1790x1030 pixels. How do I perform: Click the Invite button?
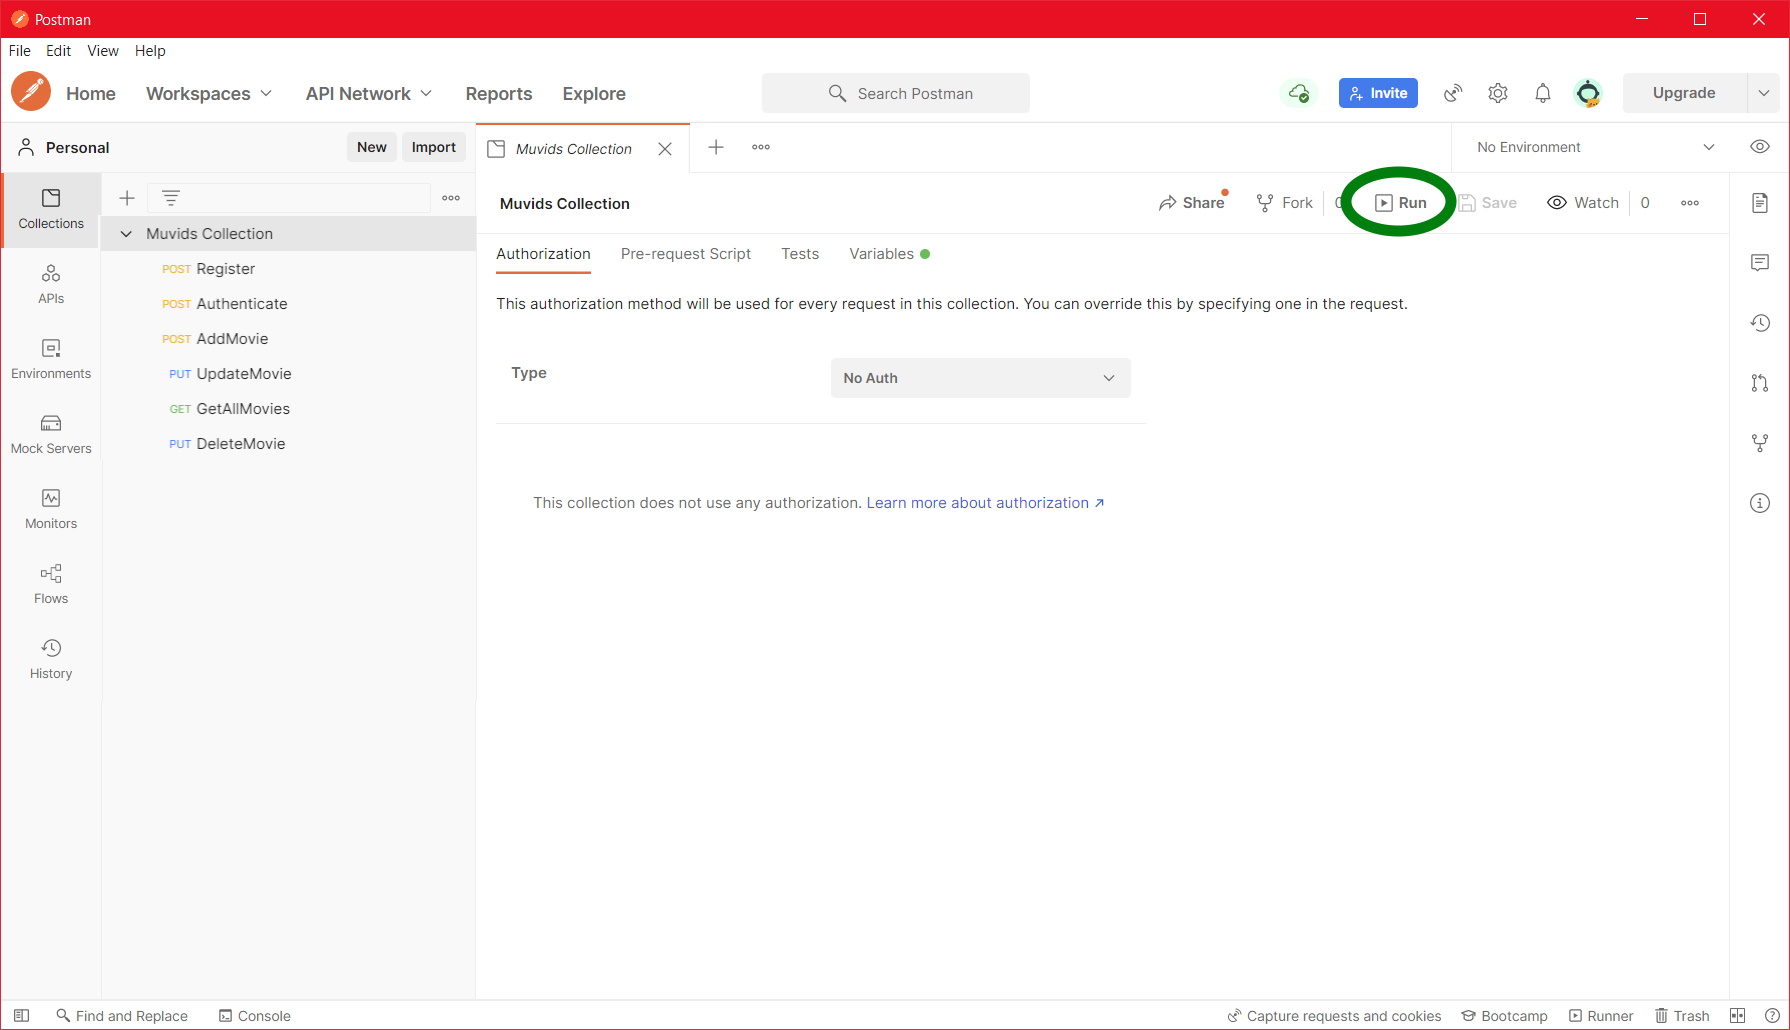click(1378, 93)
